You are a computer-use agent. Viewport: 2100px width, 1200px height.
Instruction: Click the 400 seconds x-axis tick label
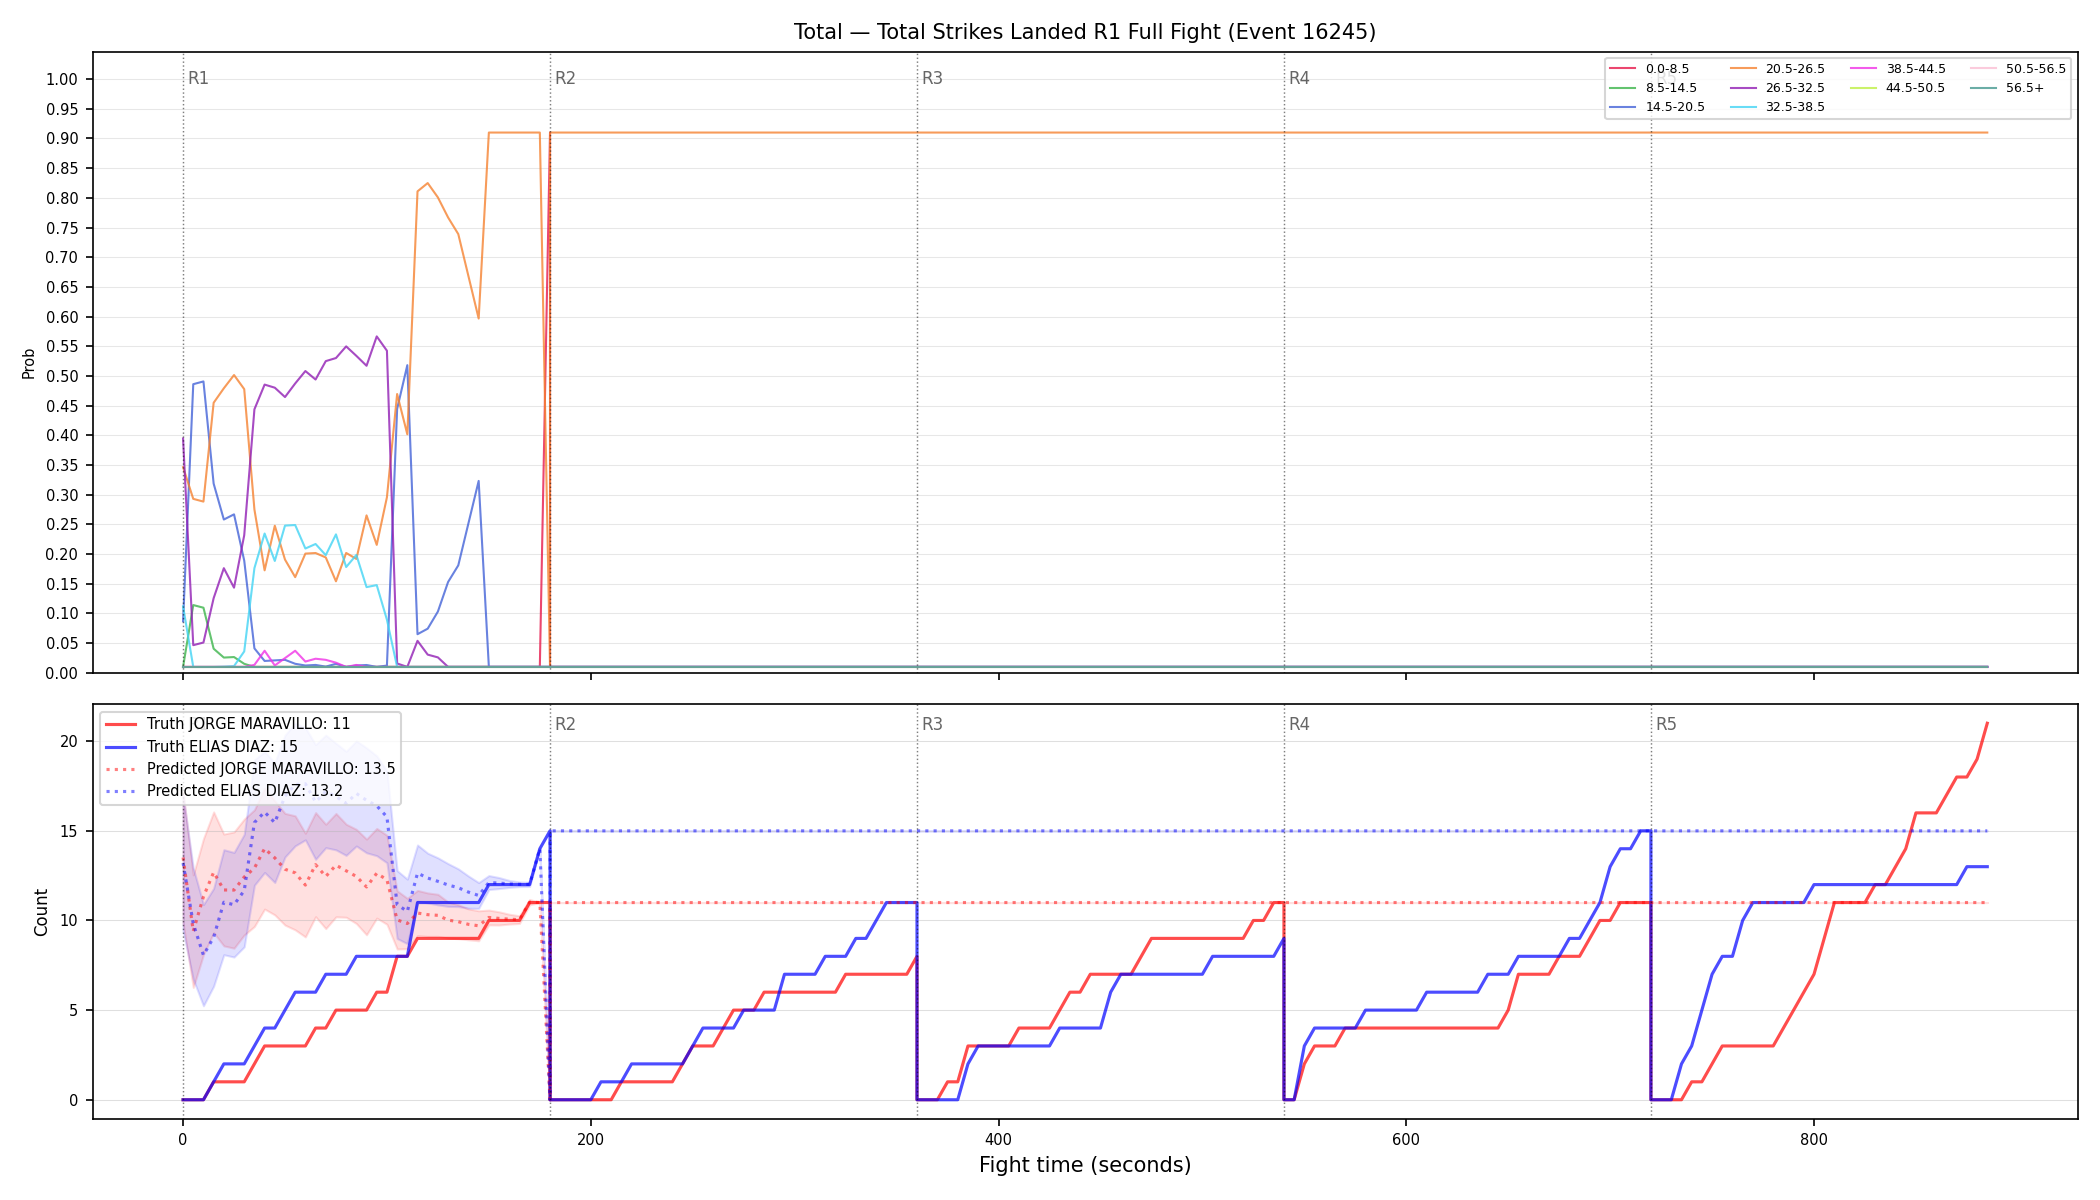tap(998, 1139)
